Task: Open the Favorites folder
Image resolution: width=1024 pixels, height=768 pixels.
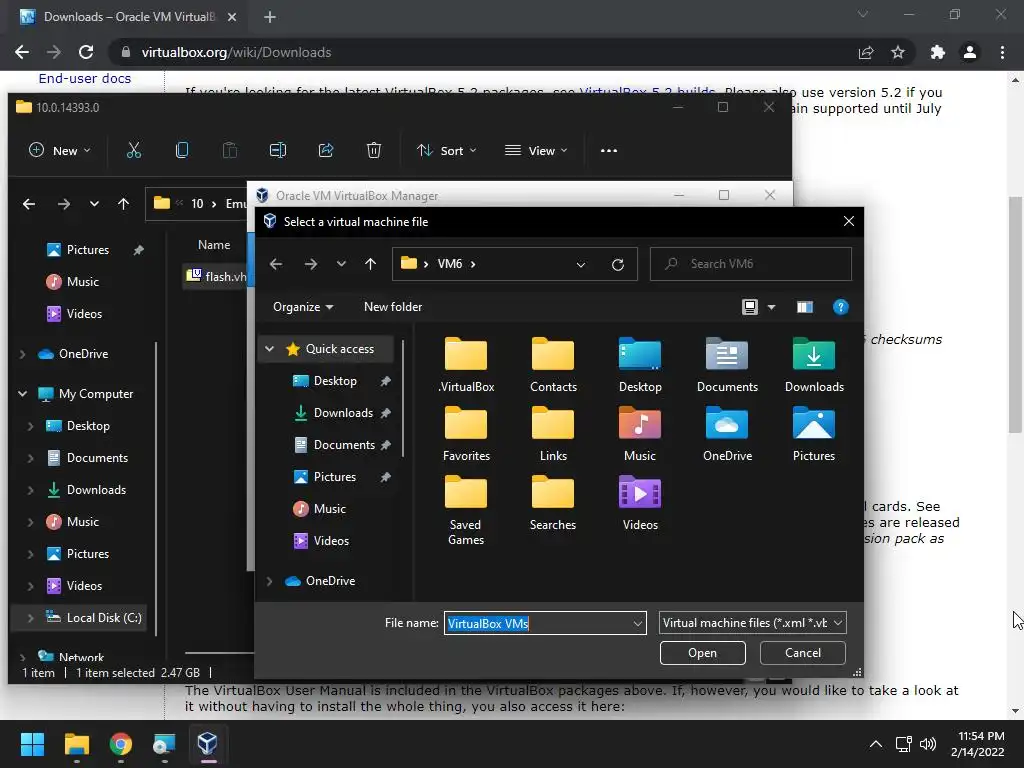Action: [x=466, y=434]
